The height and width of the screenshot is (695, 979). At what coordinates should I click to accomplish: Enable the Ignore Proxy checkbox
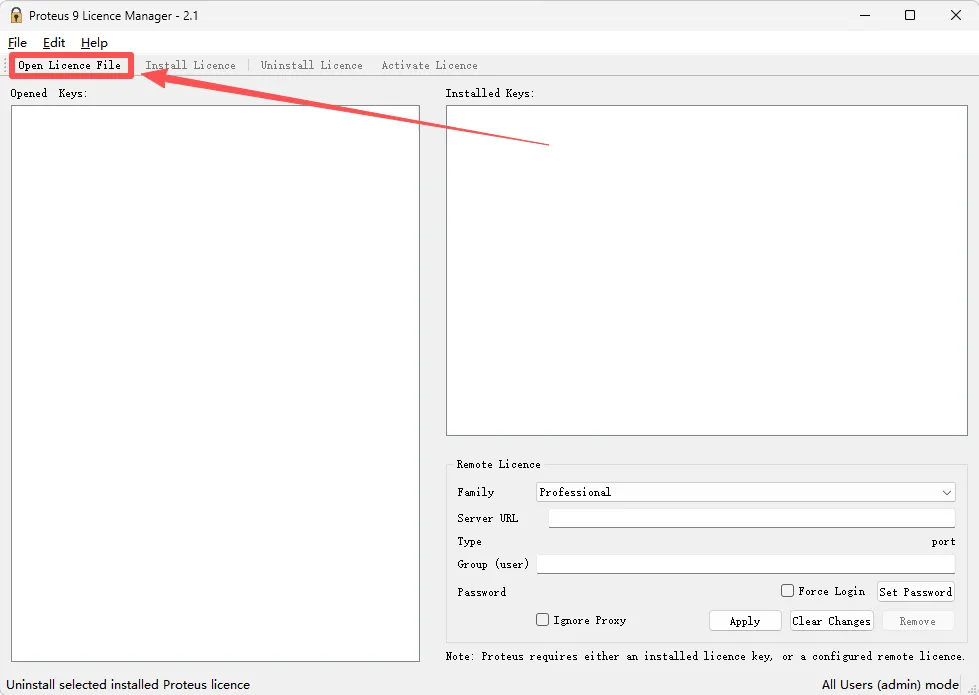tap(543, 619)
